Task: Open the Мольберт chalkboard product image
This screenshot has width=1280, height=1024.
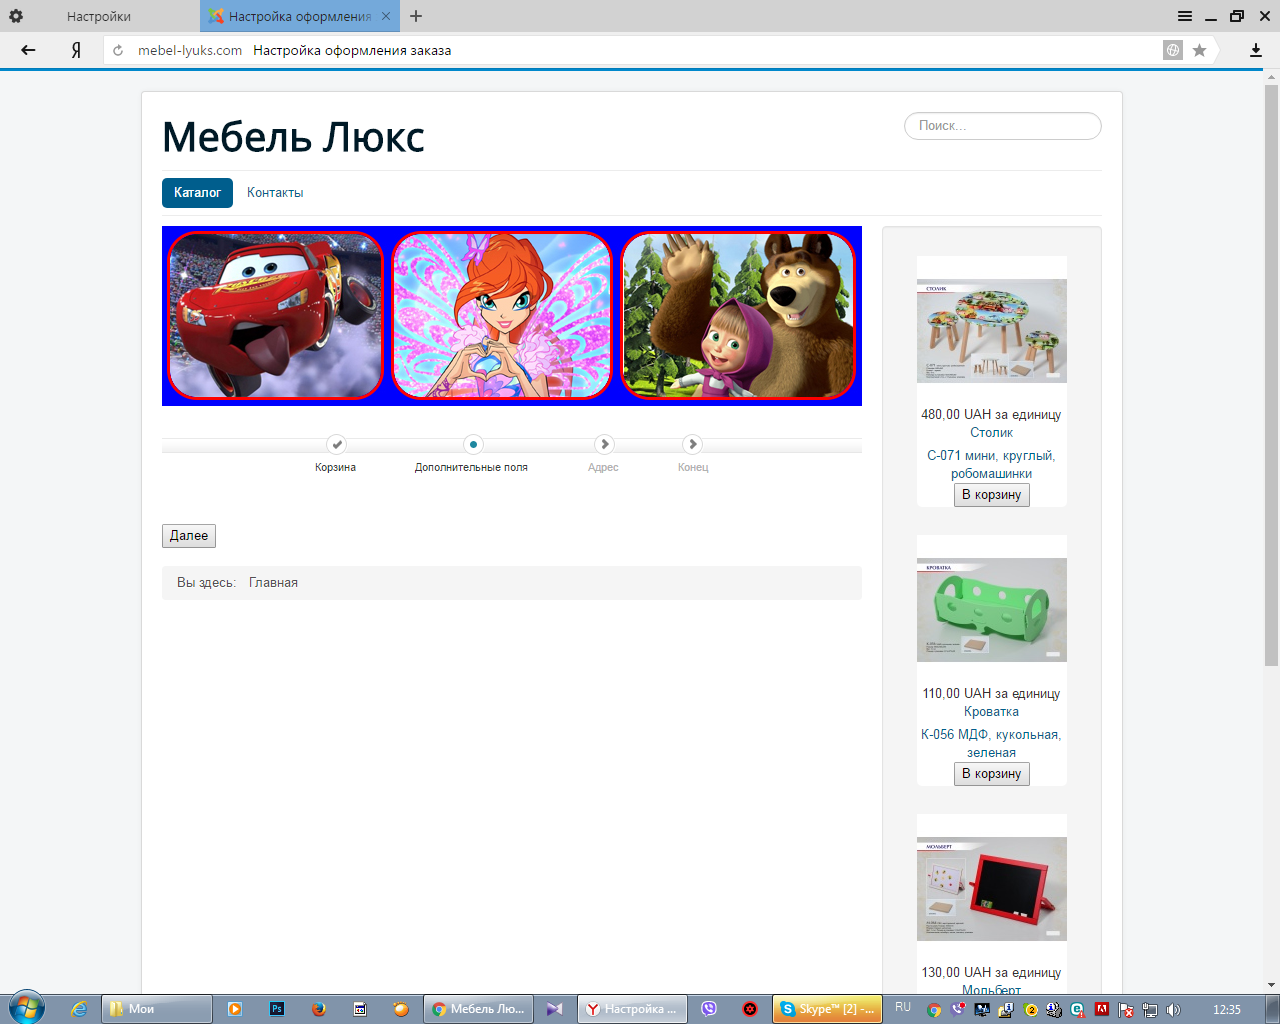Action: 992,889
